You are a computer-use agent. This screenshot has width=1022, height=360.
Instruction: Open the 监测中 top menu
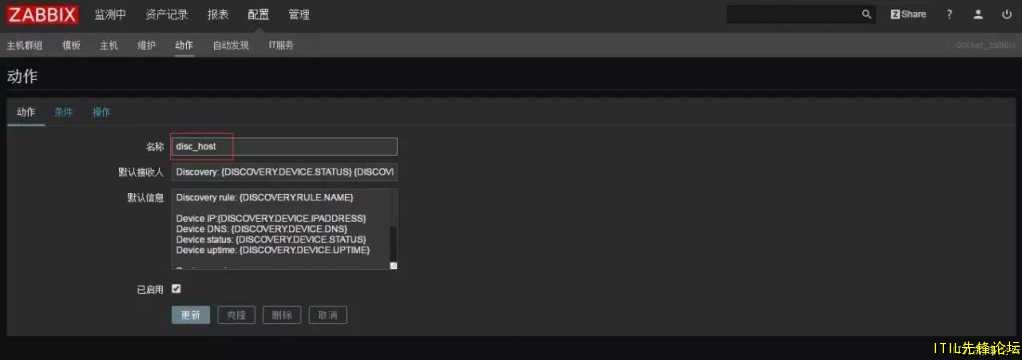(110, 15)
